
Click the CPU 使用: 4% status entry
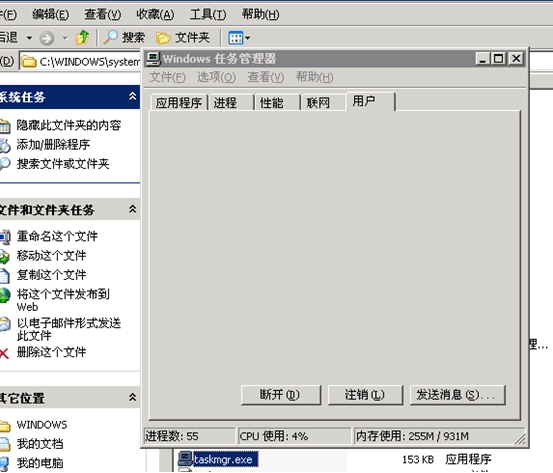[x=295, y=436]
